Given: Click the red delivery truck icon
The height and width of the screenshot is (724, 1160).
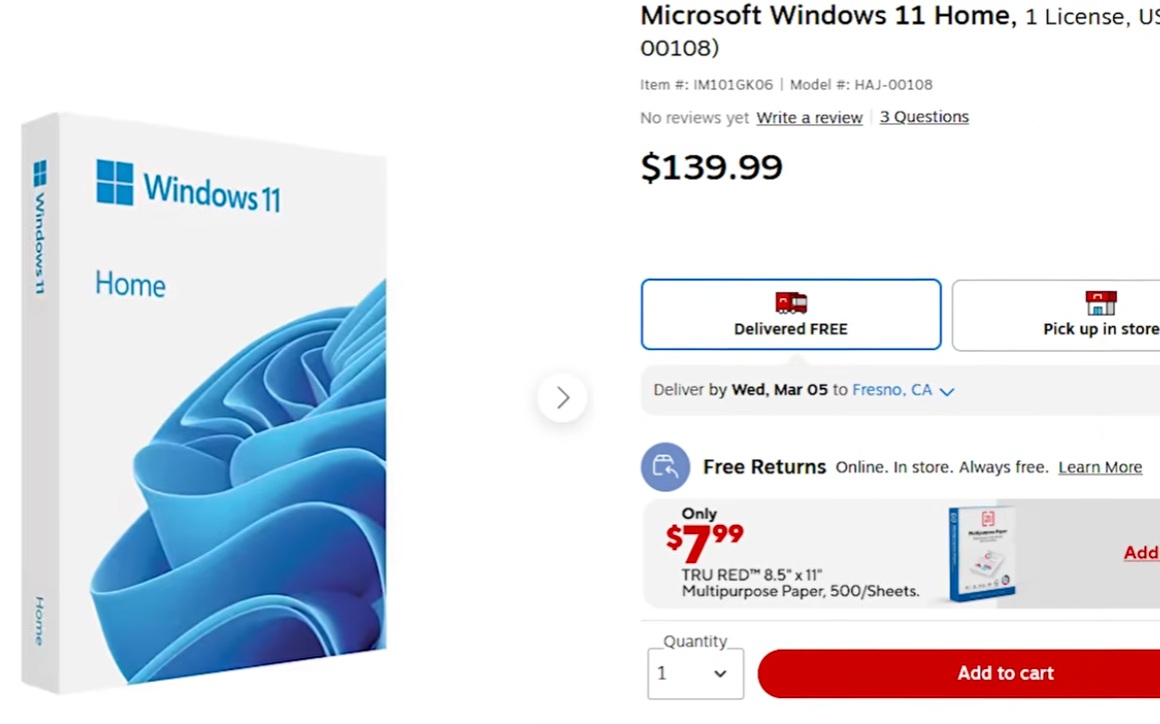Looking at the screenshot, I should coord(791,302).
